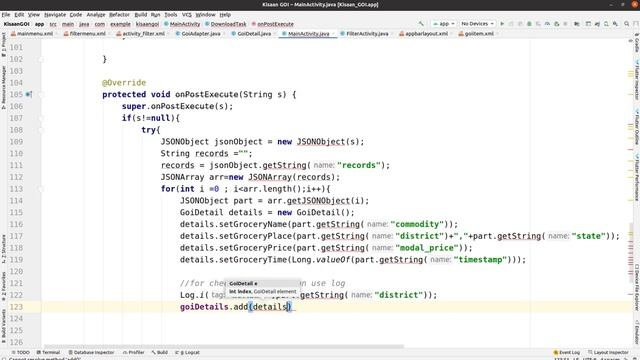Open the Database Inspector tool window
Image resolution: width=640 pixels, height=360 pixels.
(x=91, y=352)
